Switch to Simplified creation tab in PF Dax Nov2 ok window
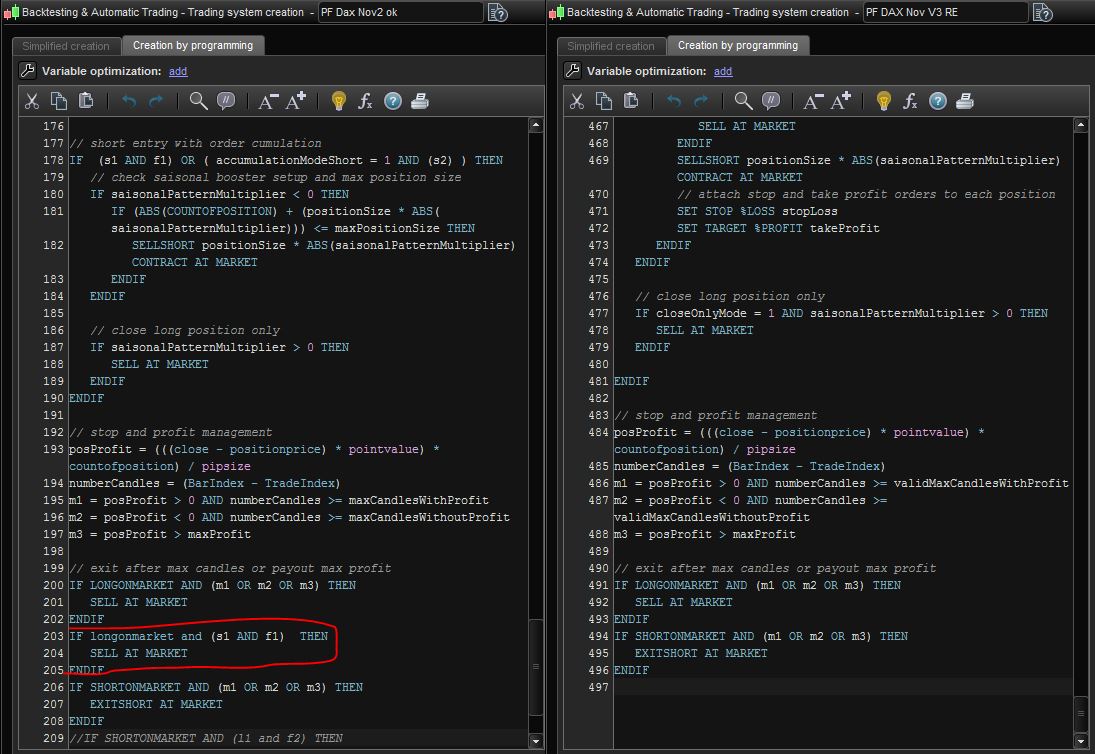Image resolution: width=1095 pixels, height=754 pixels. (x=66, y=46)
